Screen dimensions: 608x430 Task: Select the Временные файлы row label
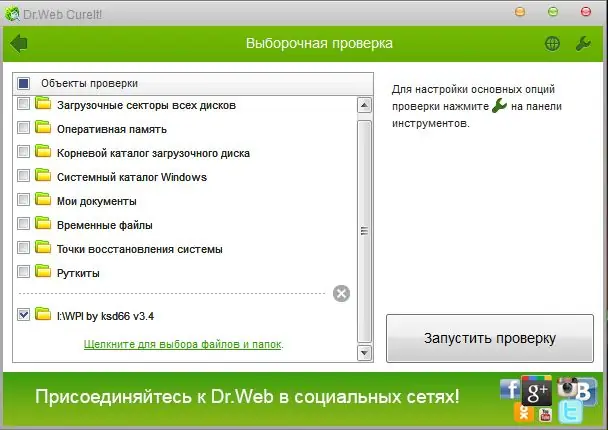[105, 225]
